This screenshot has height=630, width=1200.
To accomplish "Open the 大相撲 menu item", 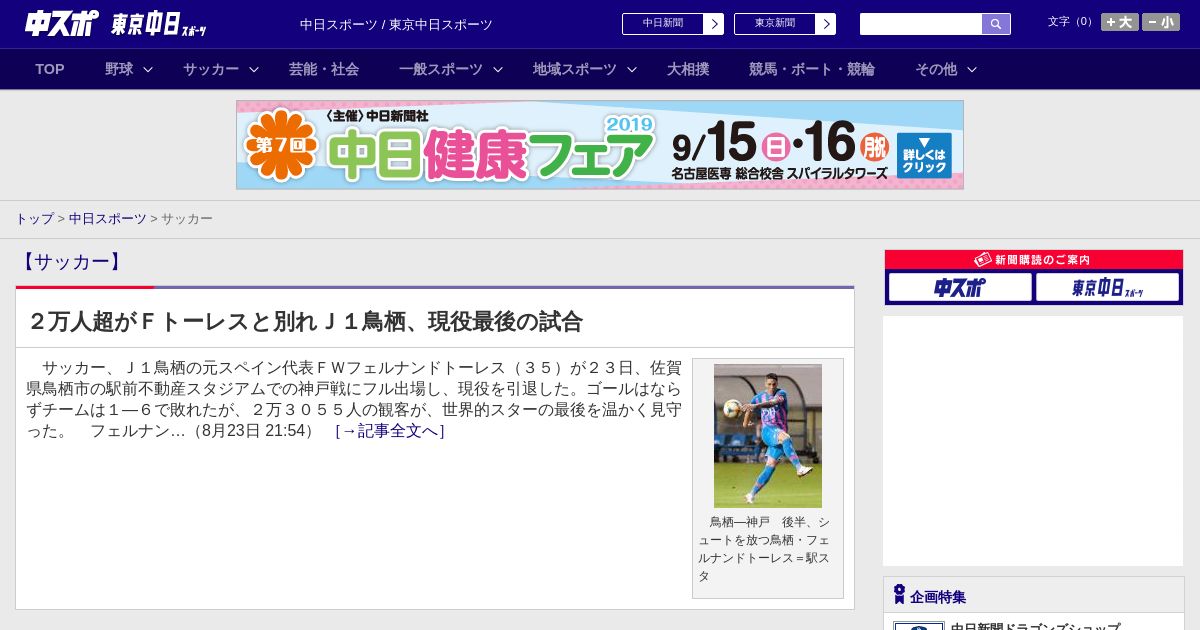I will pos(688,69).
